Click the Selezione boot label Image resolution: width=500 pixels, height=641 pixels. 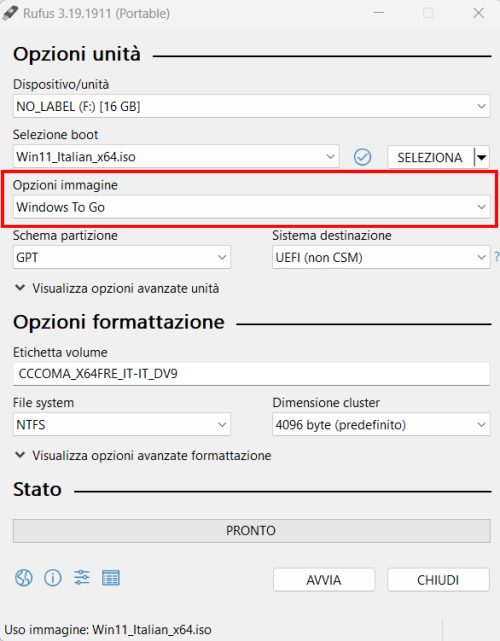point(55,134)
